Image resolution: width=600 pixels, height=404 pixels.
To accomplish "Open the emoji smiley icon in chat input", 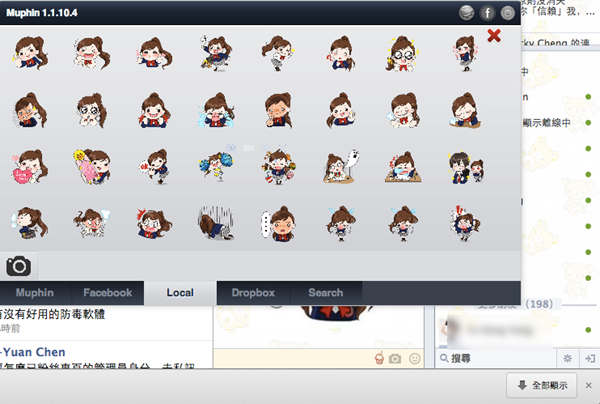I will (415, 358).
